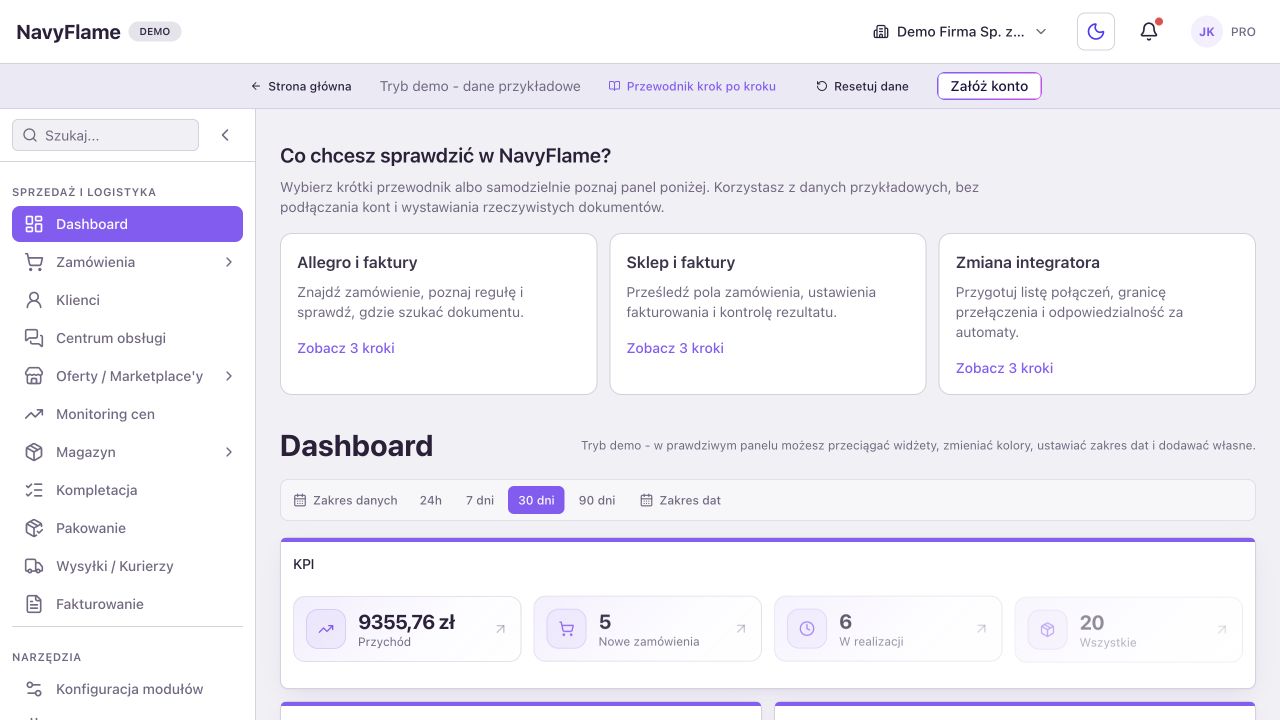Expand the Oferty / Marketplace'y submenu arrow
This screenshot has height=720, width=1280.
(229, 376)
